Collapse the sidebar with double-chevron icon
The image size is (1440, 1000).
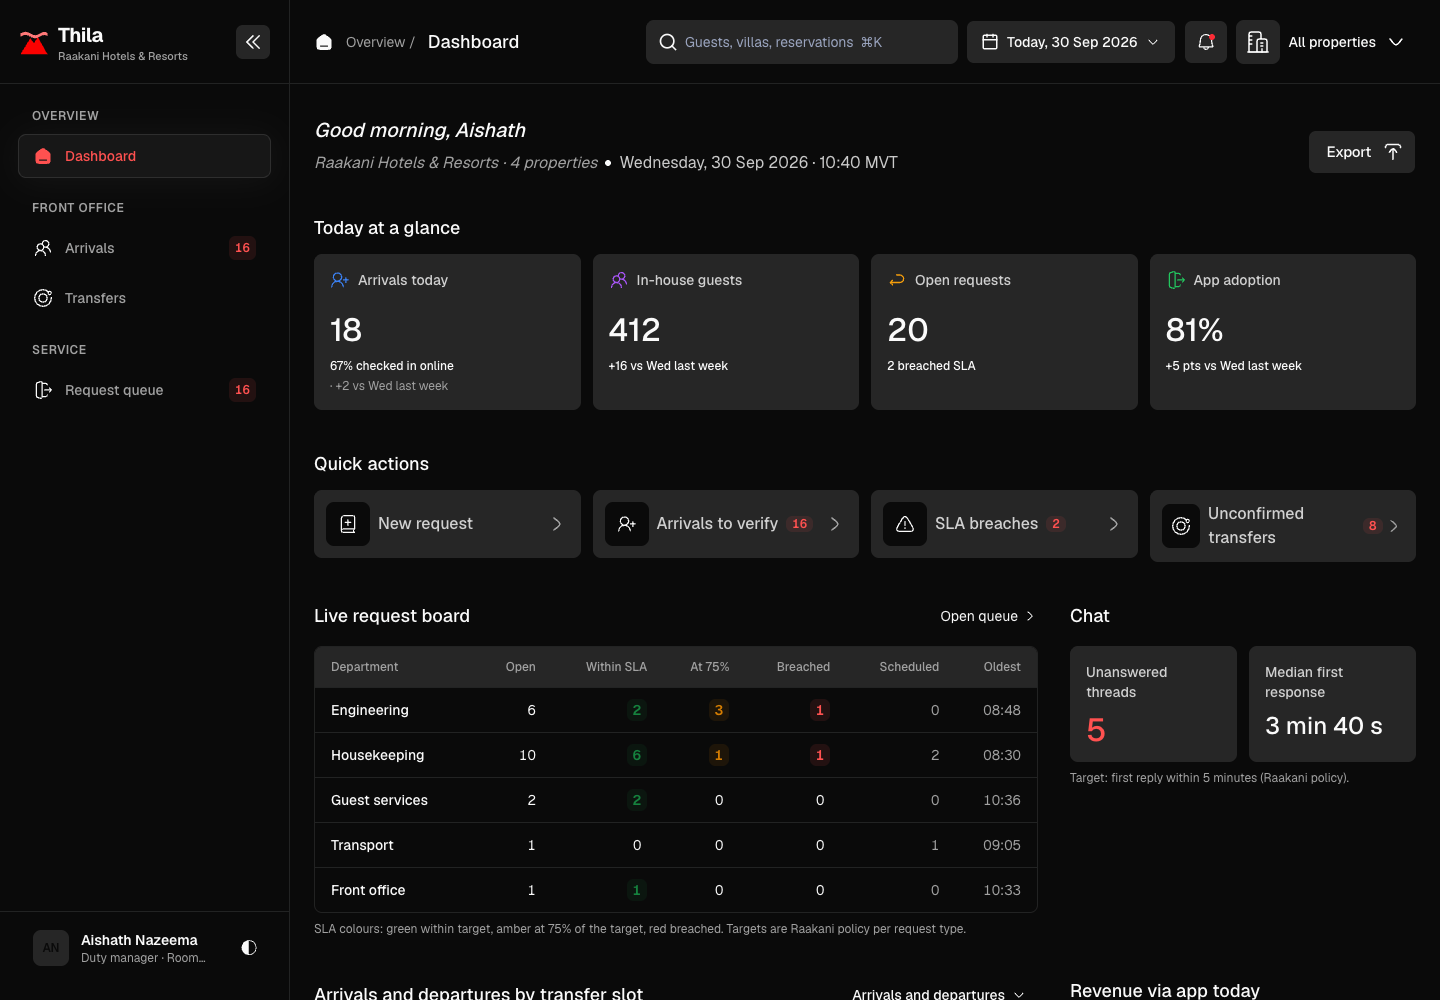click(253, 42)
